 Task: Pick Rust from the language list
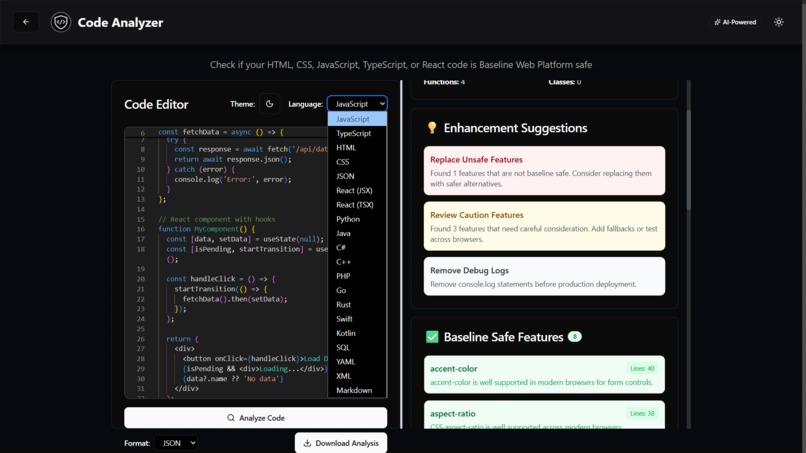coord(357,305)
